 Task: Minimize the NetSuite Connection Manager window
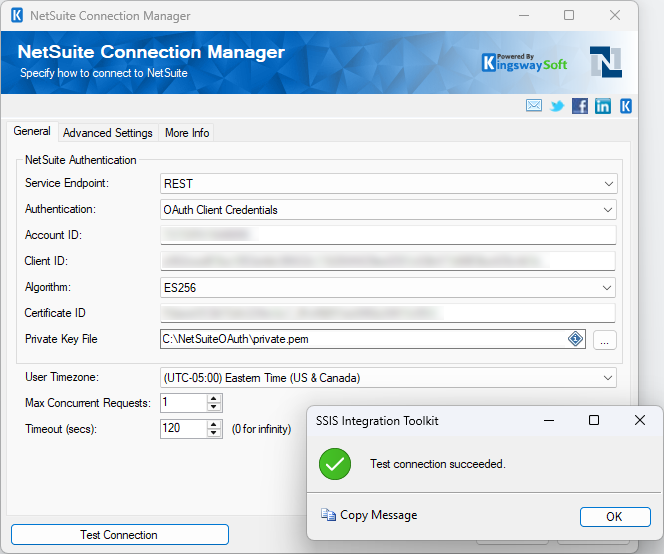524,16
